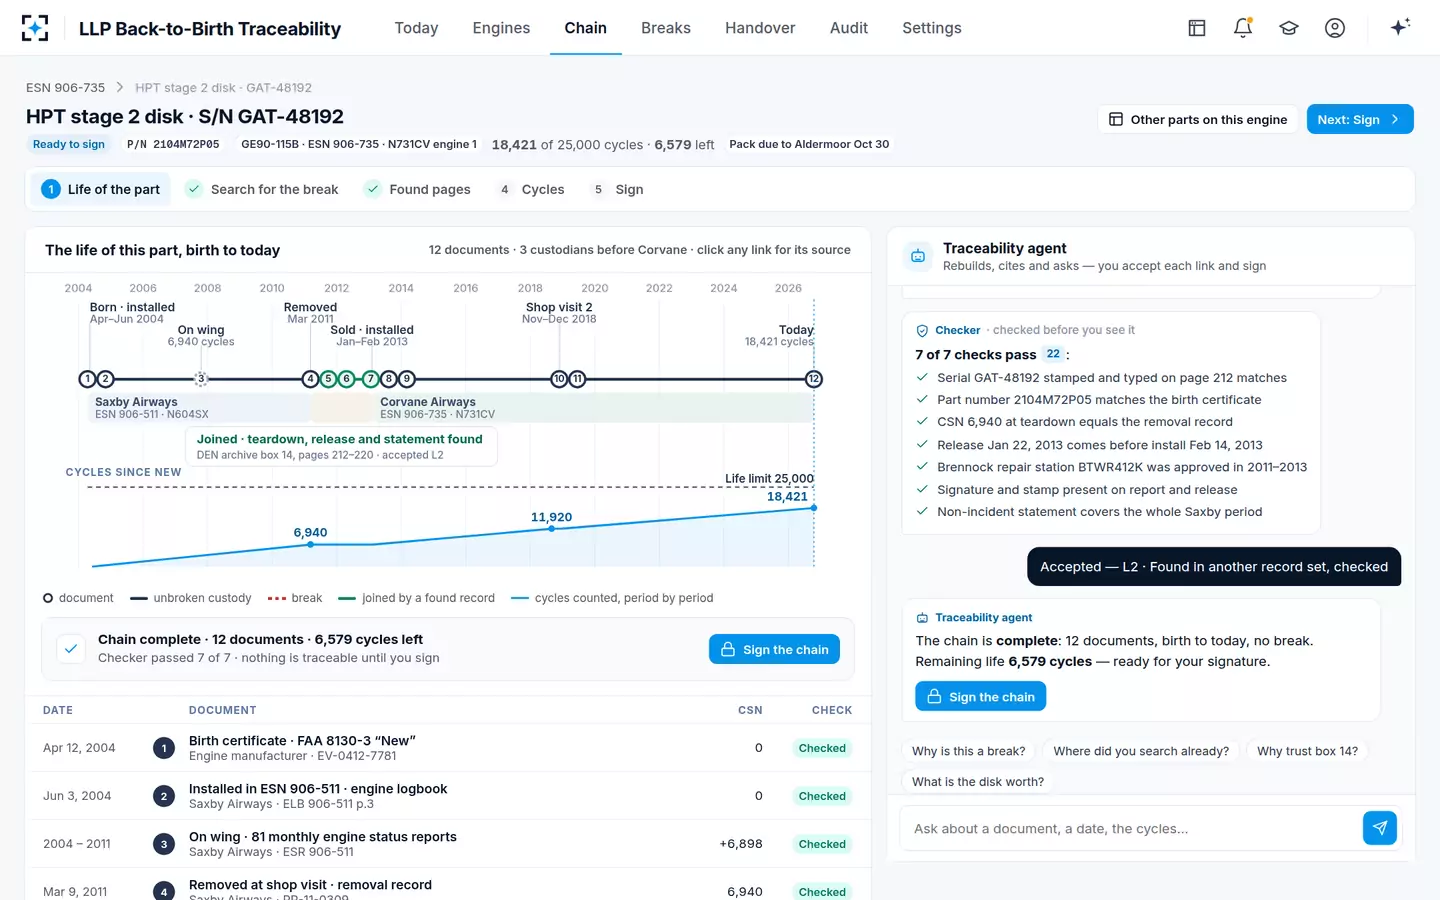
Task: Open the Birth certificate FAA 8130-3 row
Action: (448, 748)
